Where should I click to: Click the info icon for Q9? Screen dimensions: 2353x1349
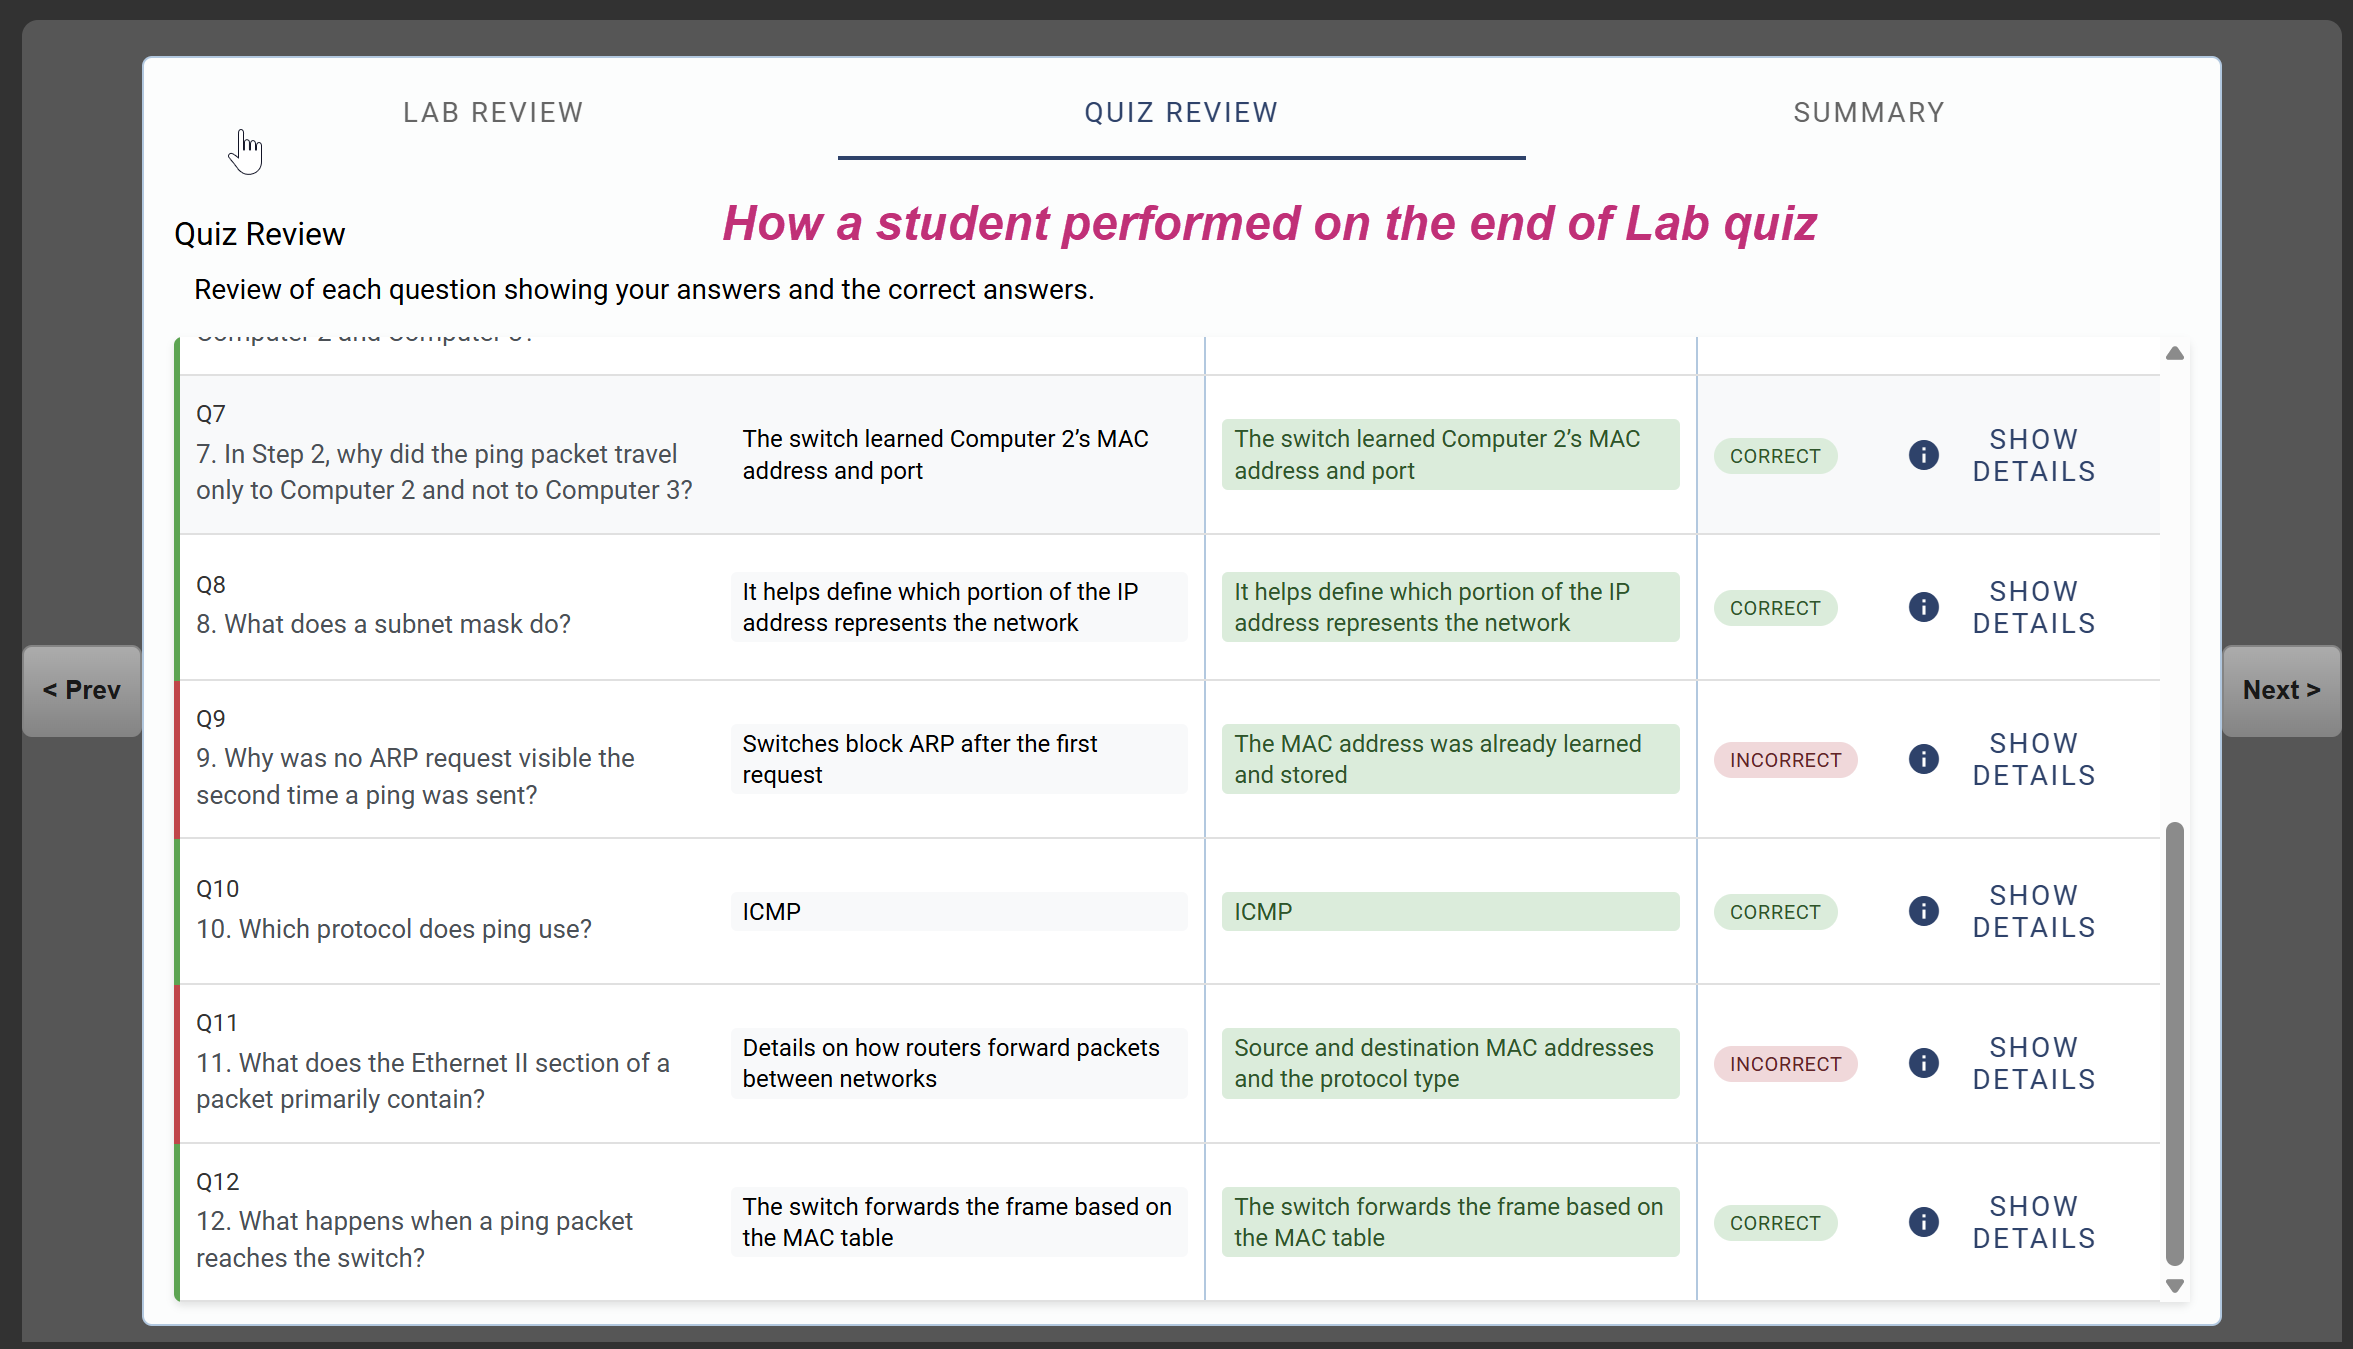point(1923,760)
